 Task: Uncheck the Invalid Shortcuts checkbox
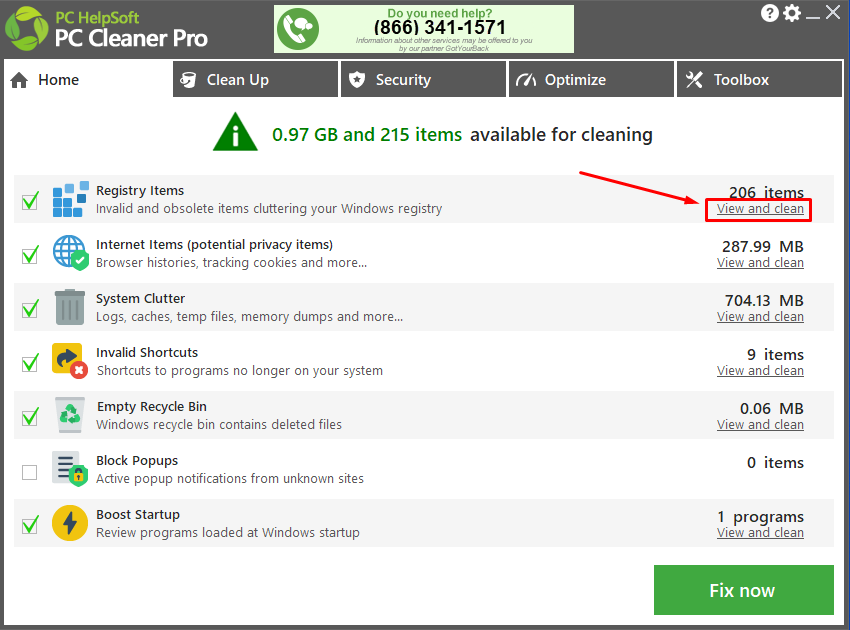tap(30, 363)
